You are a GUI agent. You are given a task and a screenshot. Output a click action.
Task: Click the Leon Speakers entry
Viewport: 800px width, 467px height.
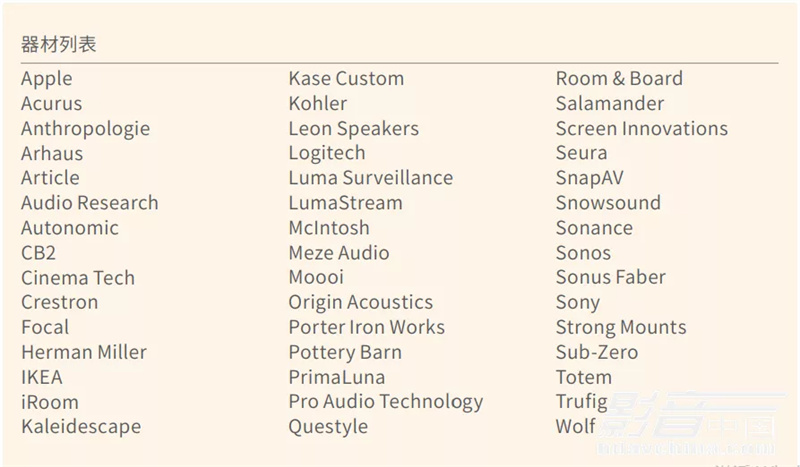pos(354,129)
